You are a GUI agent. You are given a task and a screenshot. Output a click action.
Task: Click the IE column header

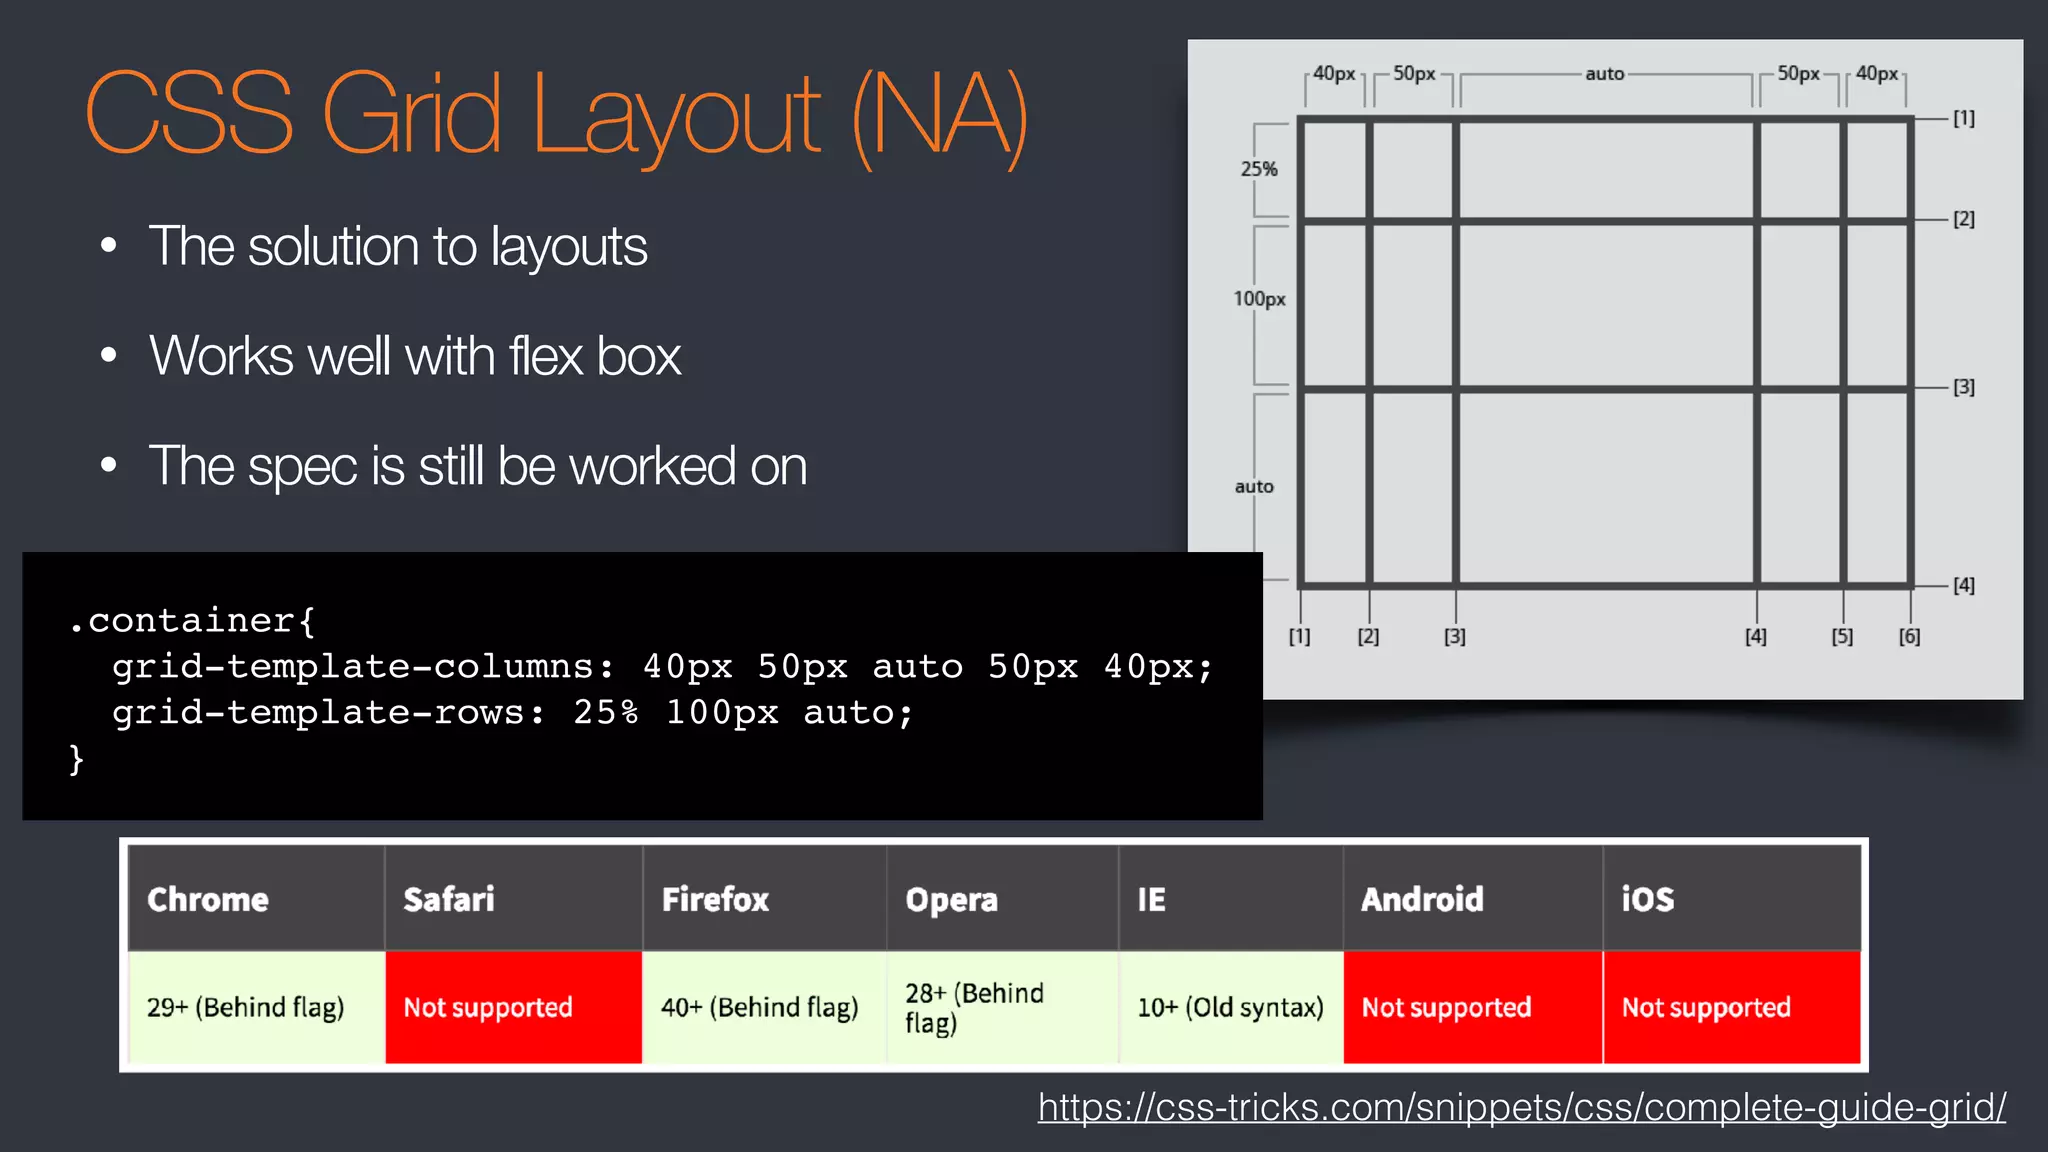(x=1151, y=899)
